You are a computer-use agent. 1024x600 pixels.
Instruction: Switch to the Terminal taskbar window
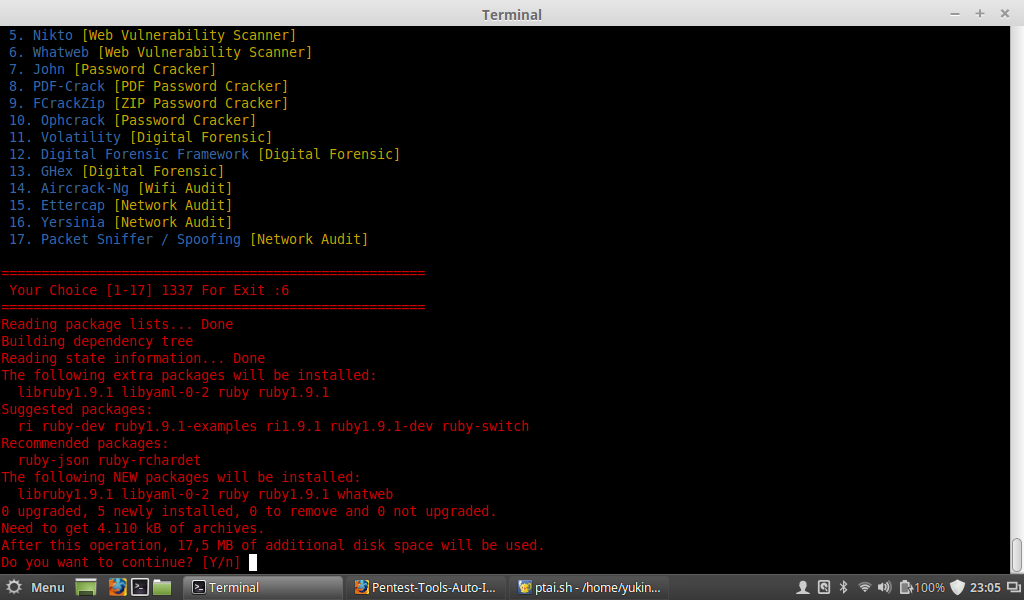(x=263, y=587)
